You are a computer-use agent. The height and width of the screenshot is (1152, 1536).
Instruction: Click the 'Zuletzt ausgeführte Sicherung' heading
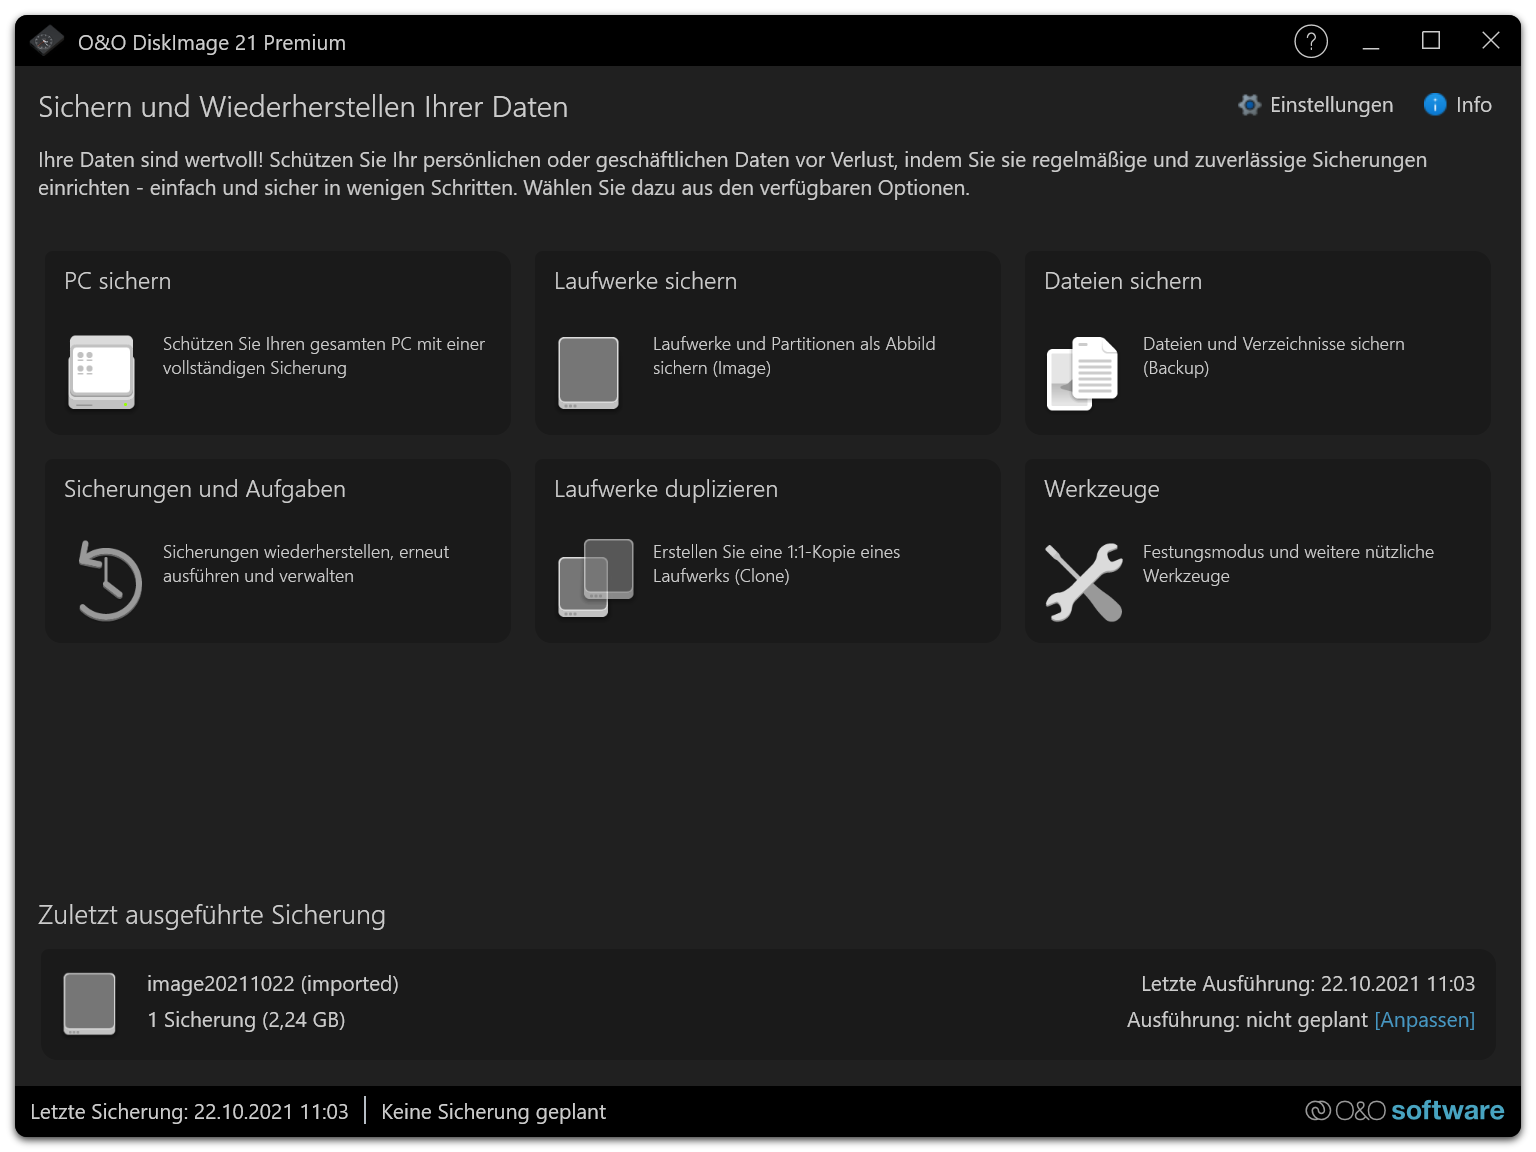coord(212,915)
